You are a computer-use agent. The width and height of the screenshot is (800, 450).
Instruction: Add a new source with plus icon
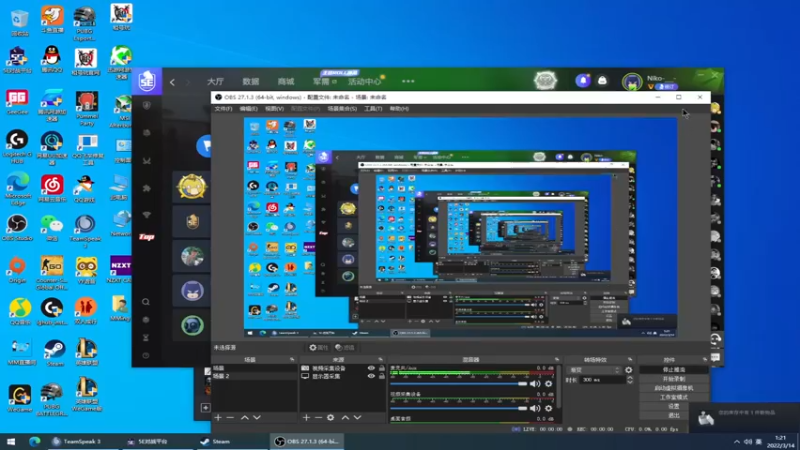tap(306, 417)
